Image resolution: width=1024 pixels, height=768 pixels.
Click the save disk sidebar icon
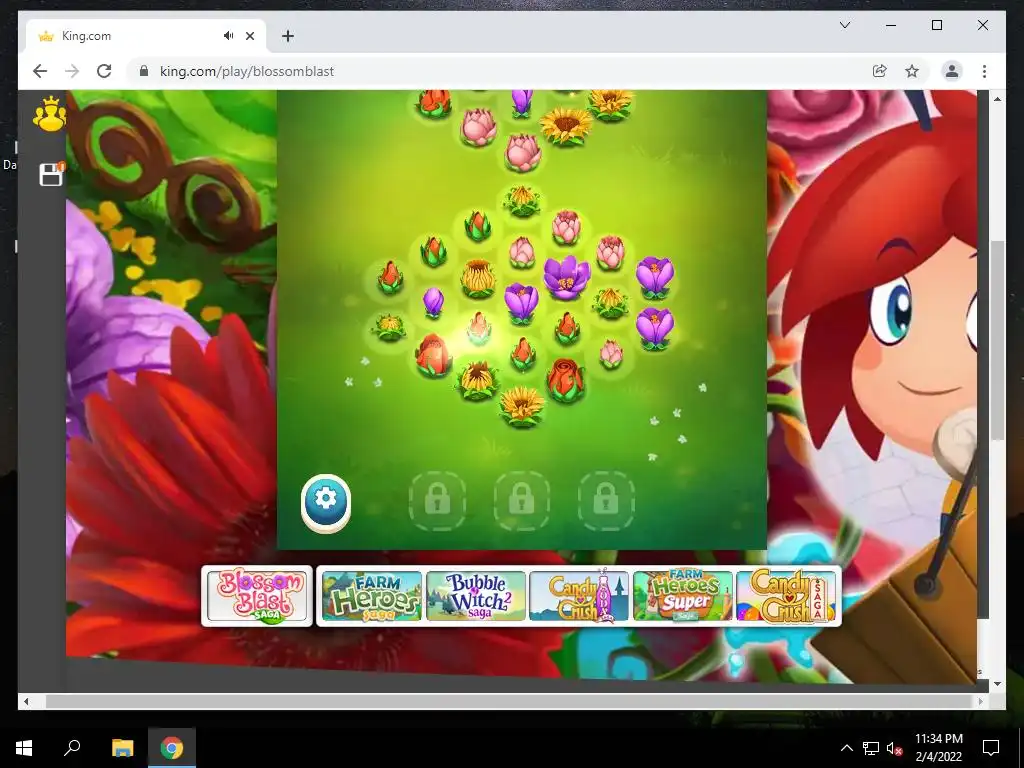[x=51, y=174]
